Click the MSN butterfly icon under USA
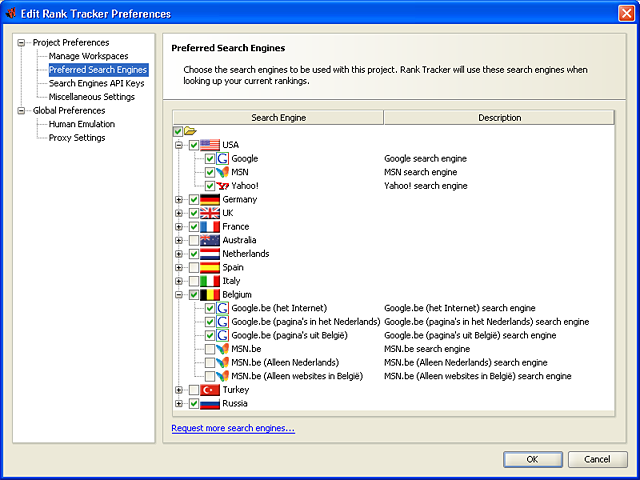The image size is (640, 480). pos(222,172)
